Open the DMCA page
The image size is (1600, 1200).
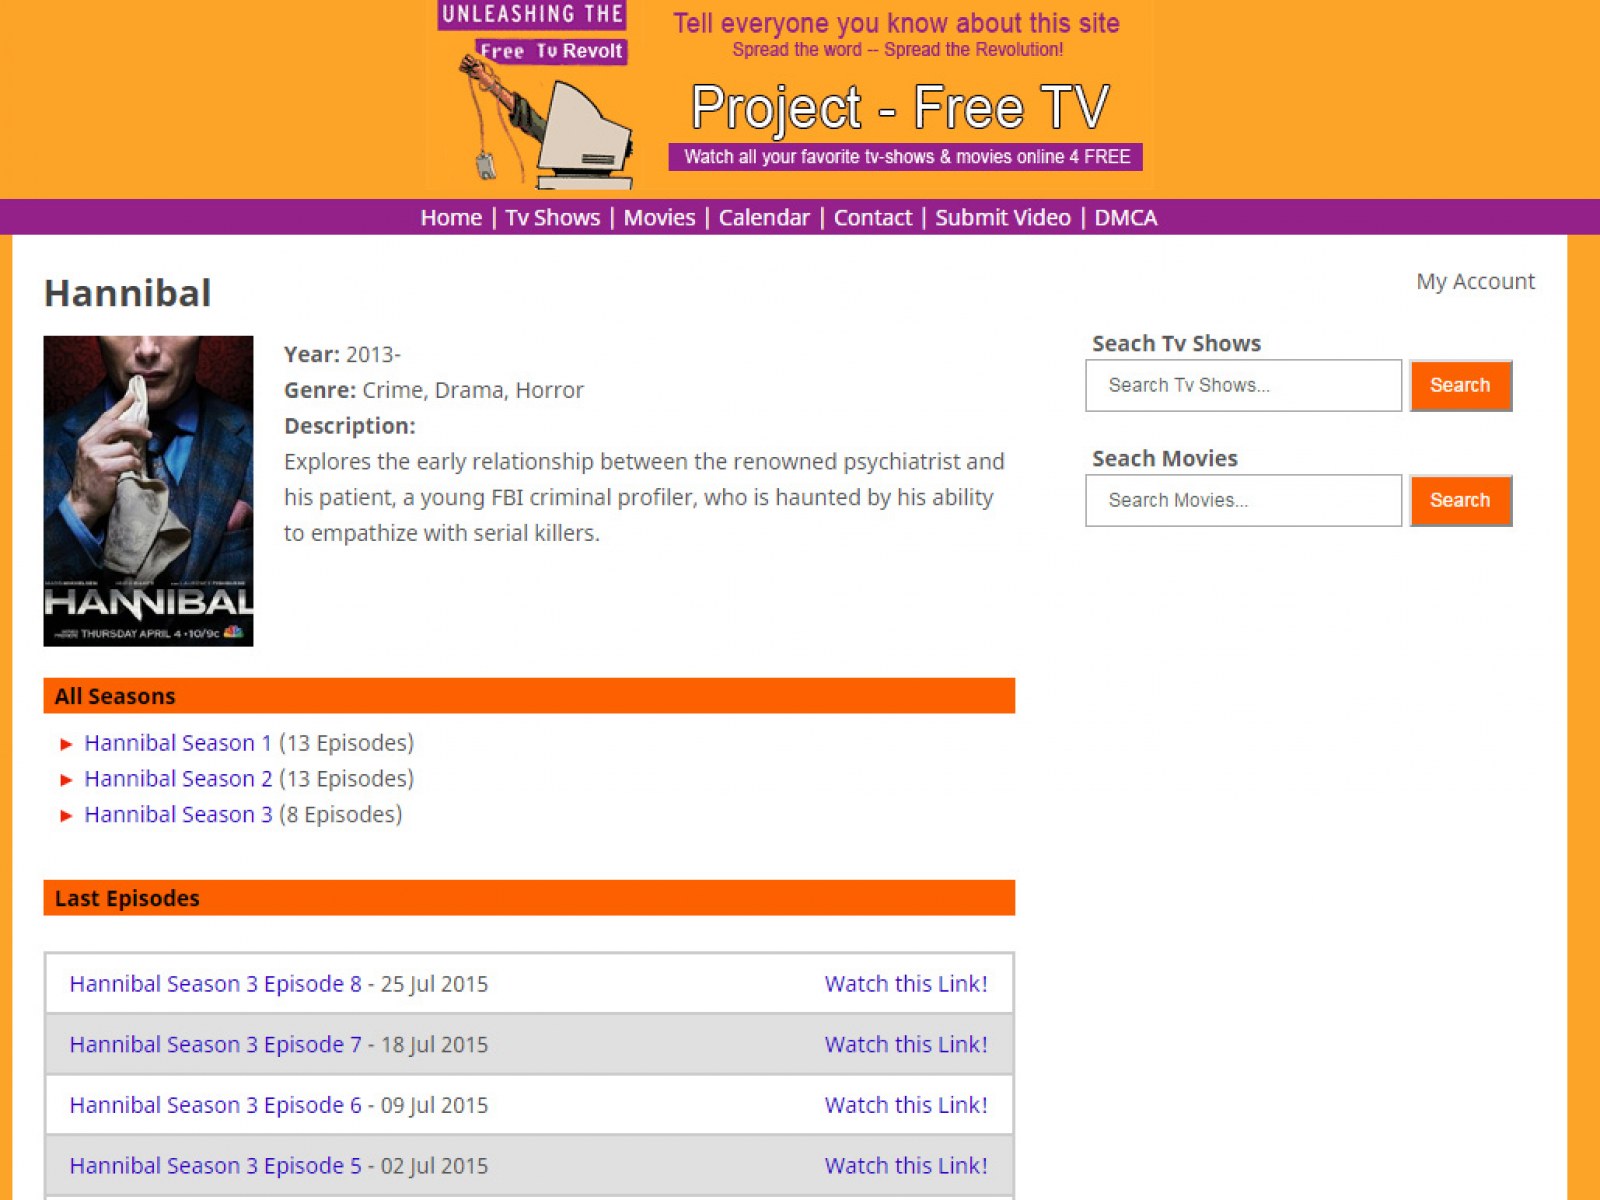pos(1125,217)
